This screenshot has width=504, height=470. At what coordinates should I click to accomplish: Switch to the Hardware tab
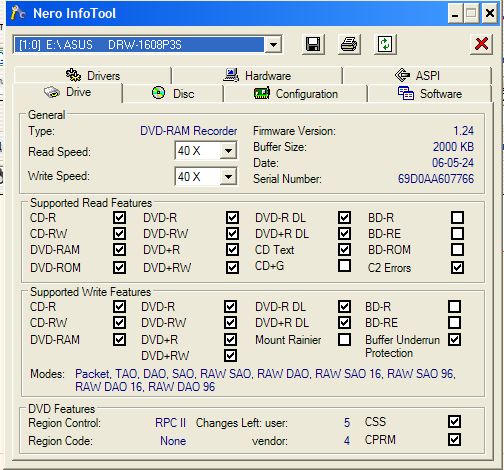pos(257,76)
